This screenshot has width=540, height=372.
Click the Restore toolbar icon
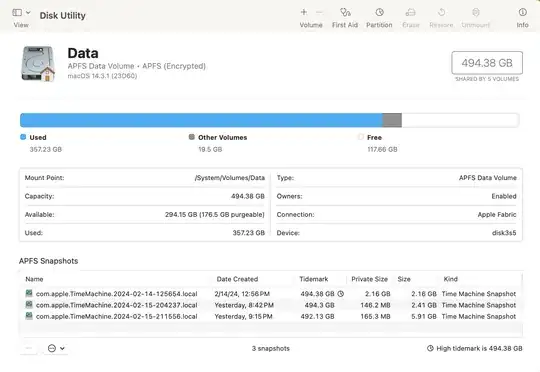tap(441, 12)
